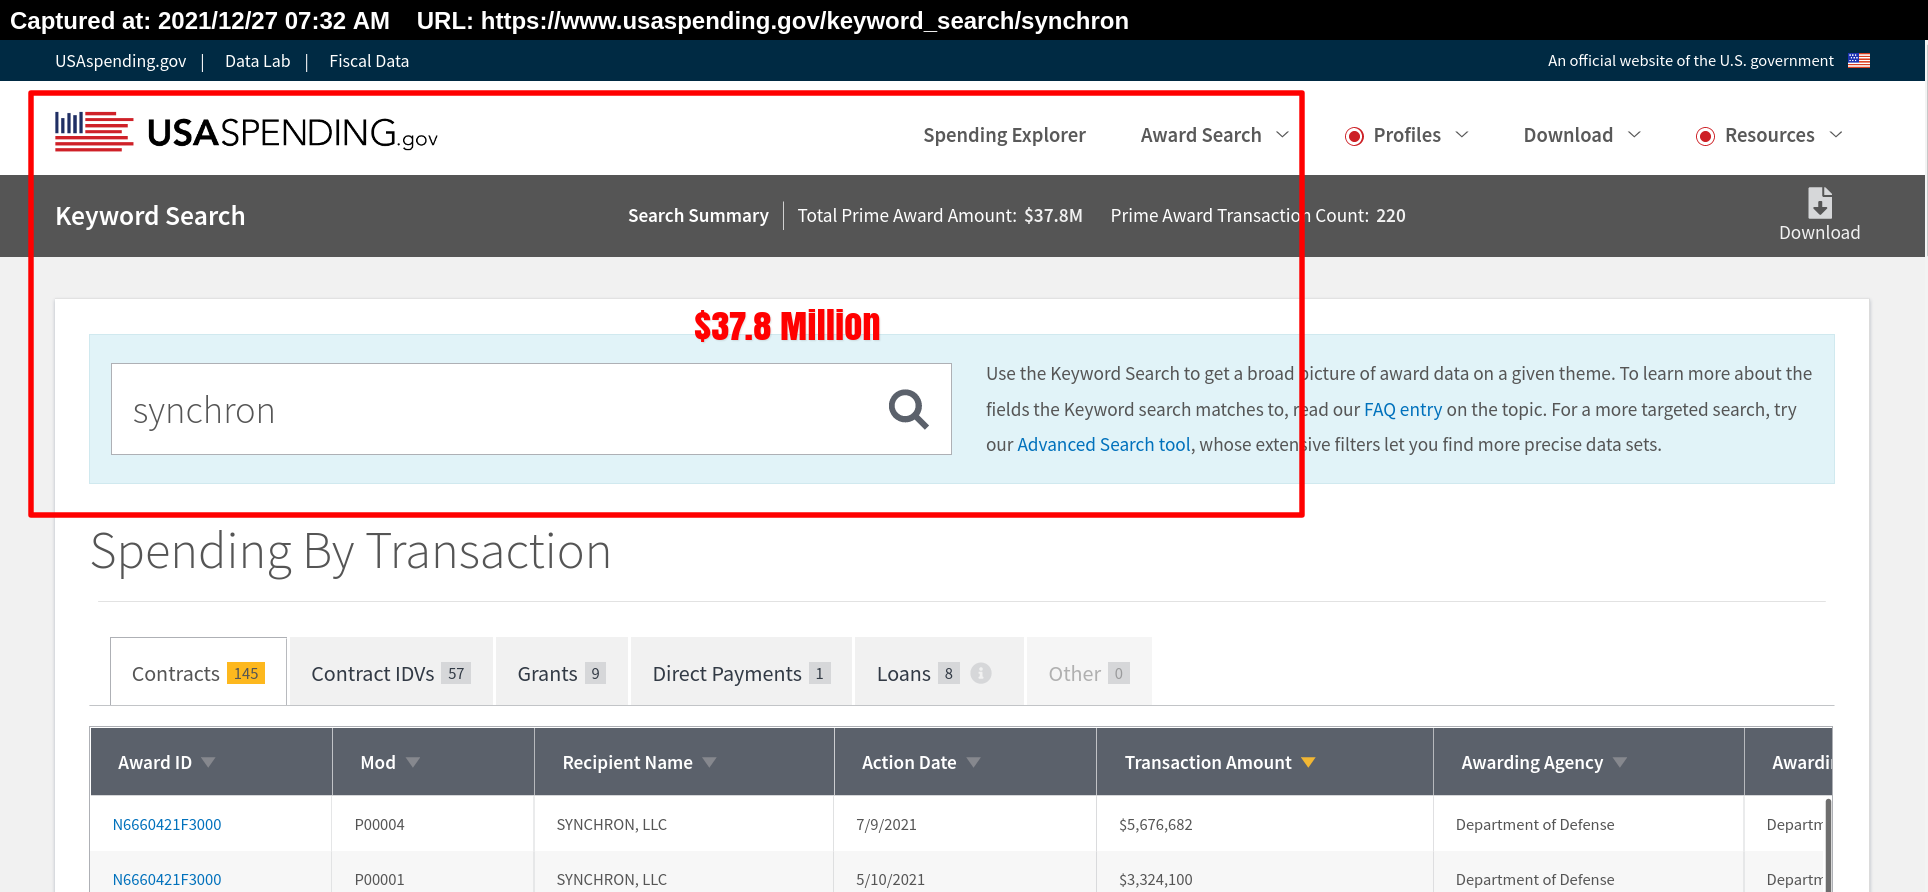1928x892 pixels.
Task: Click the info icon next to Loans
Action: [981, 673]
